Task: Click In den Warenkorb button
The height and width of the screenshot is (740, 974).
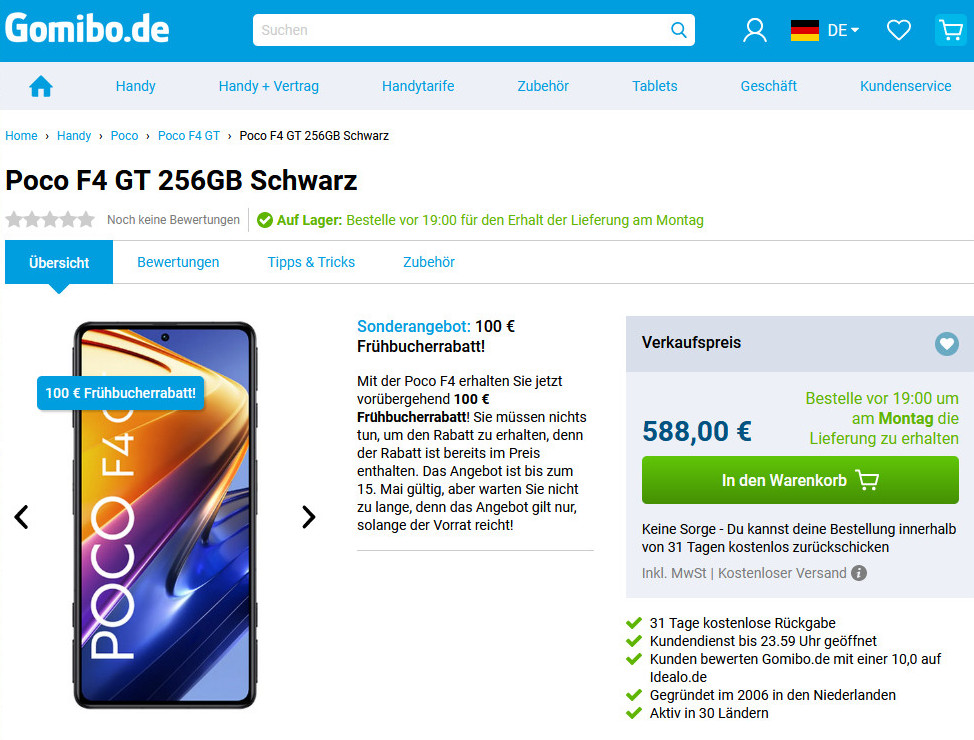Action: (x=800, y=480)
